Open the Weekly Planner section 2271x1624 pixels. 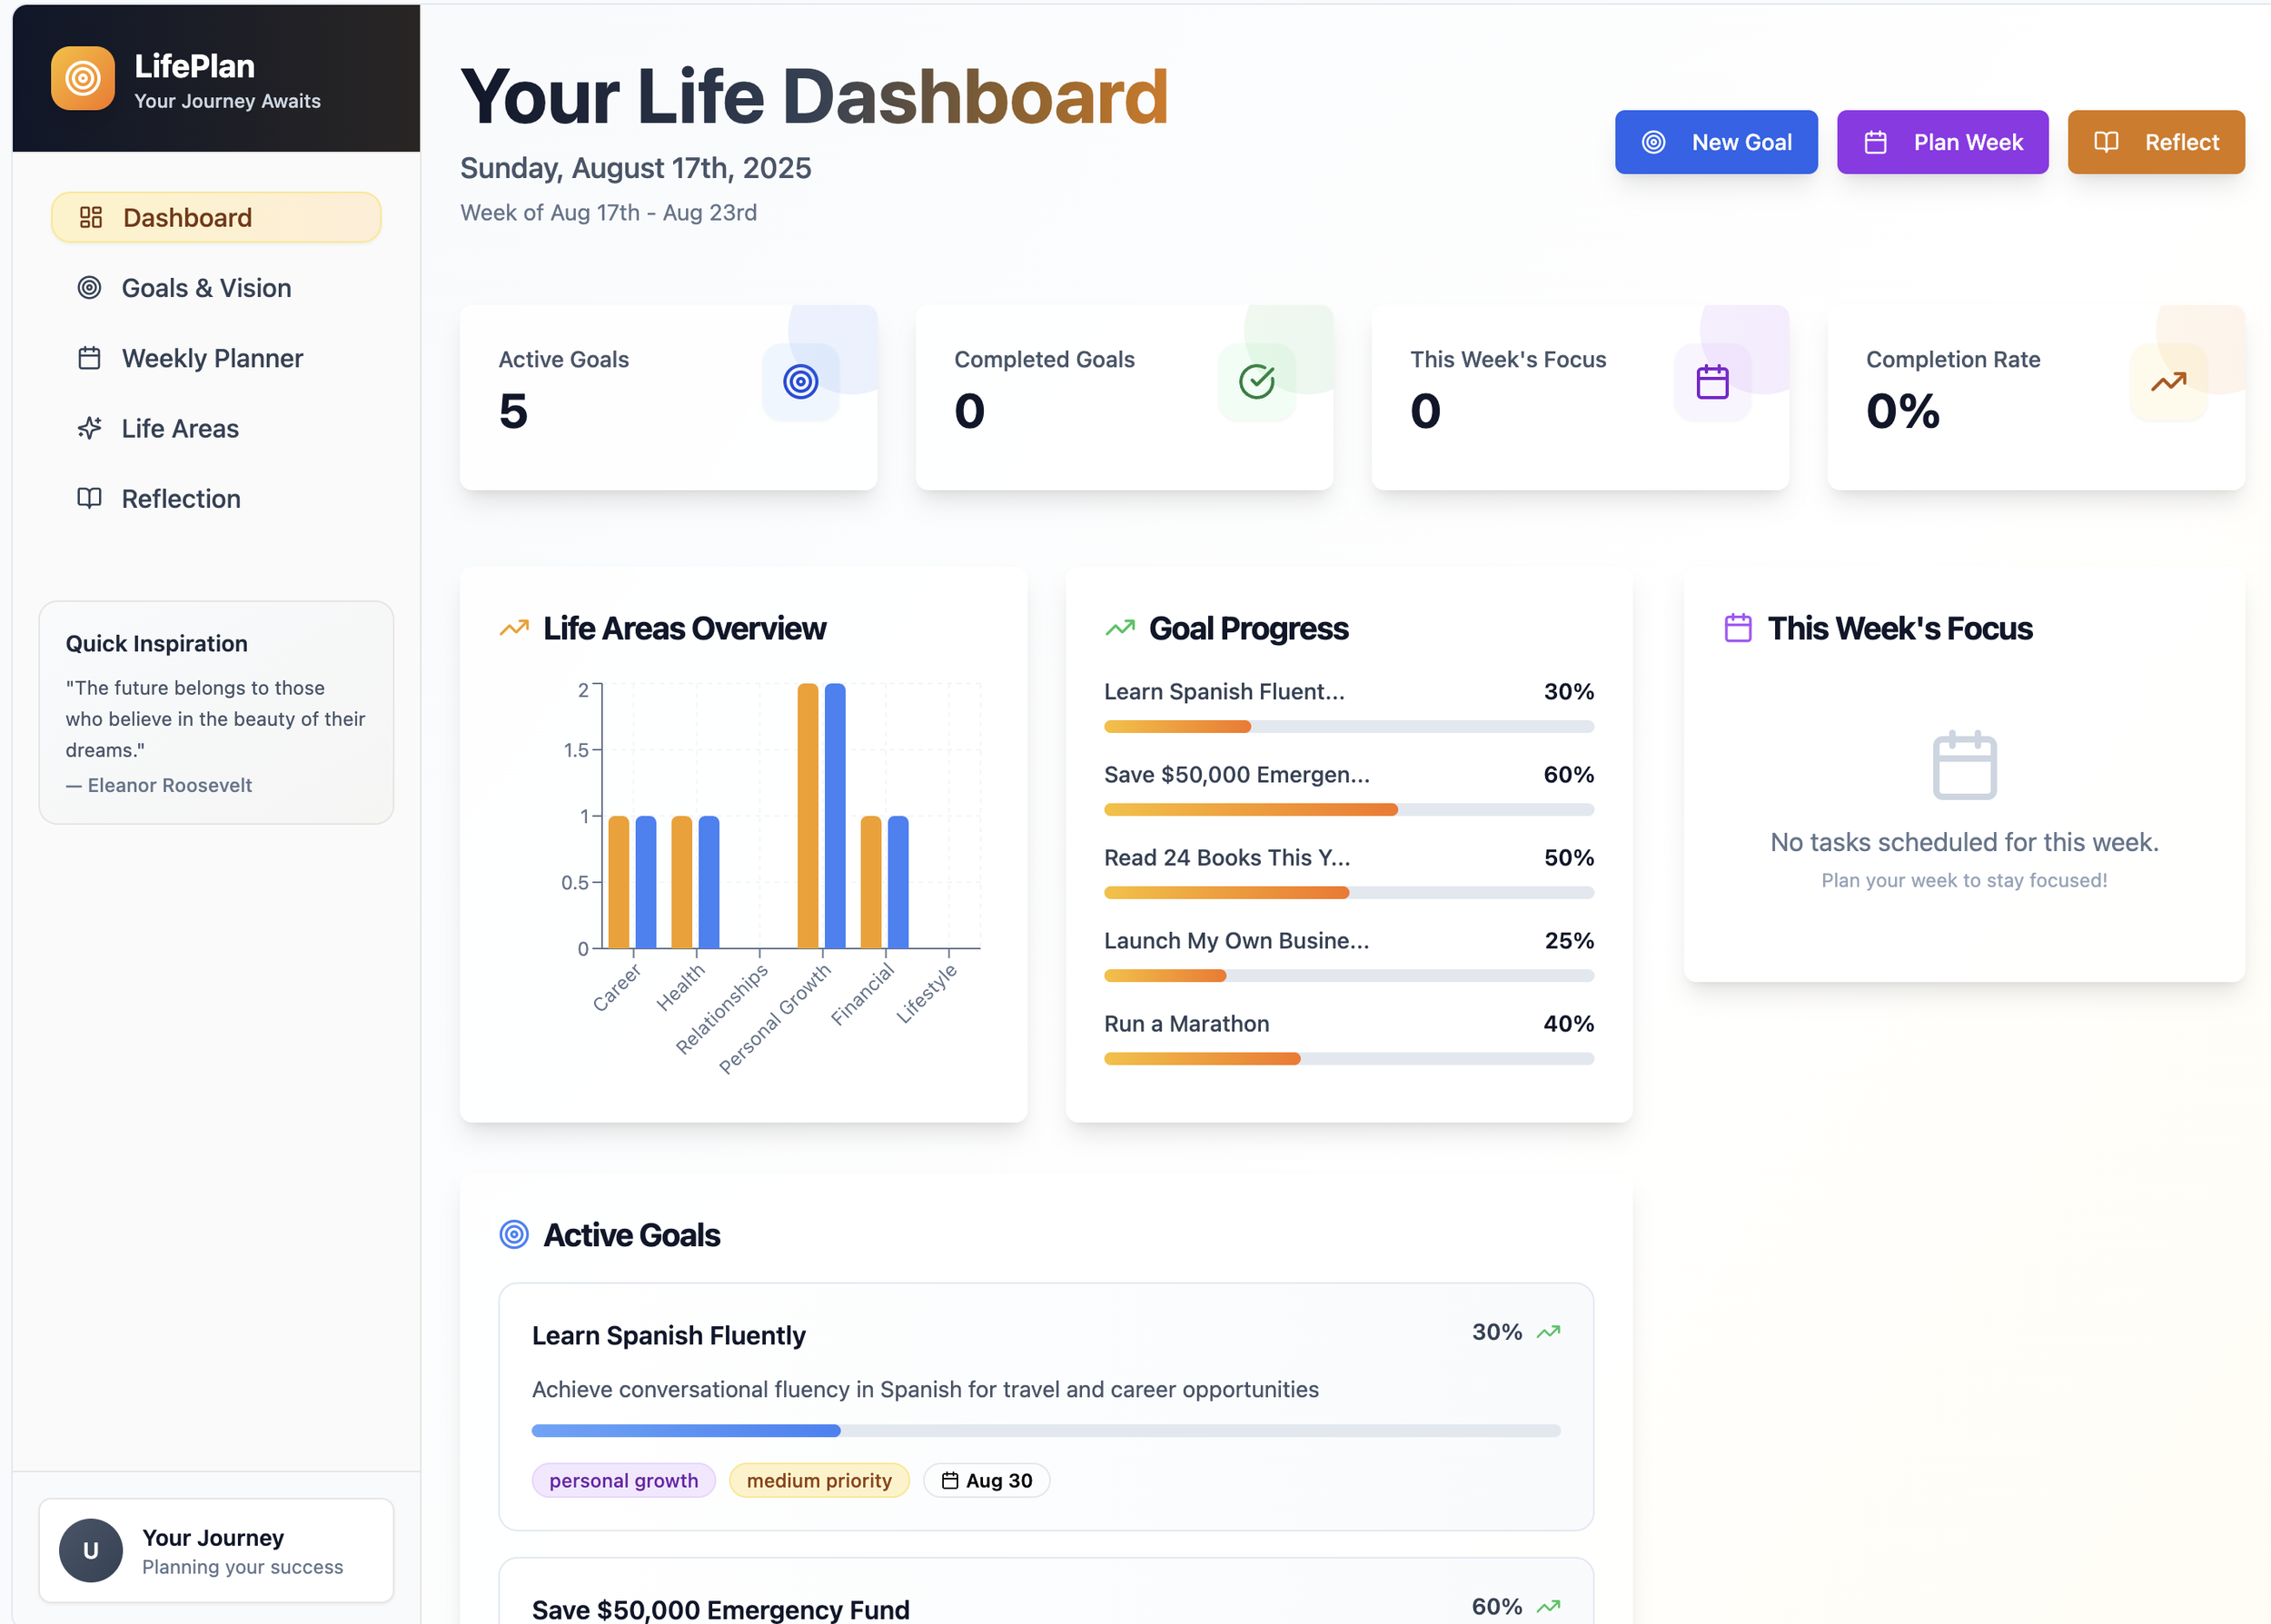point(216,358)
